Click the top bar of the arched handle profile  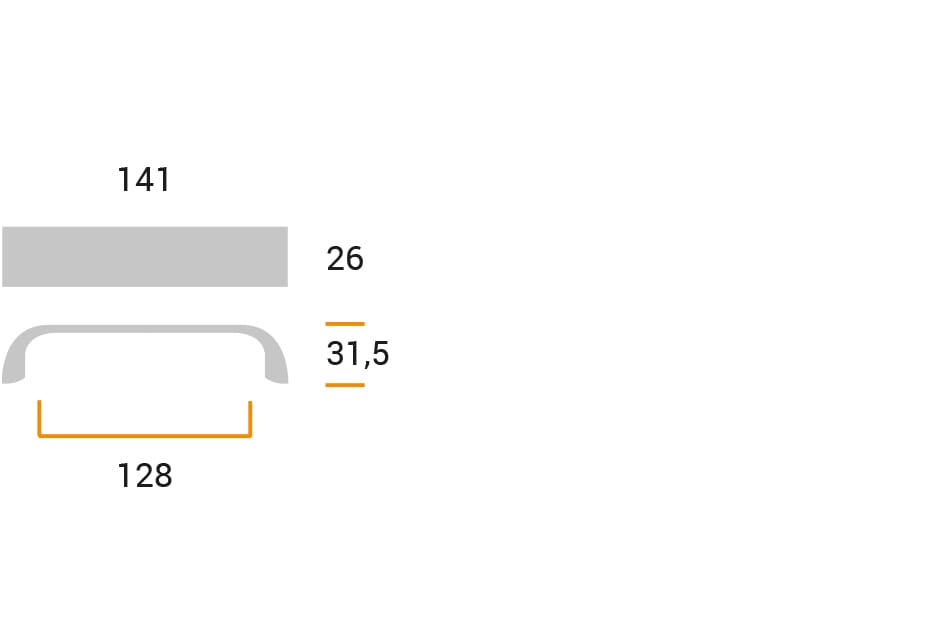[145, 330]
